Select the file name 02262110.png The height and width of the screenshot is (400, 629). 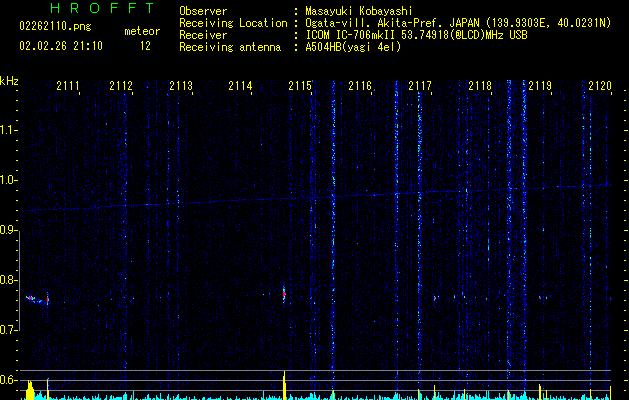pos(55,27)
